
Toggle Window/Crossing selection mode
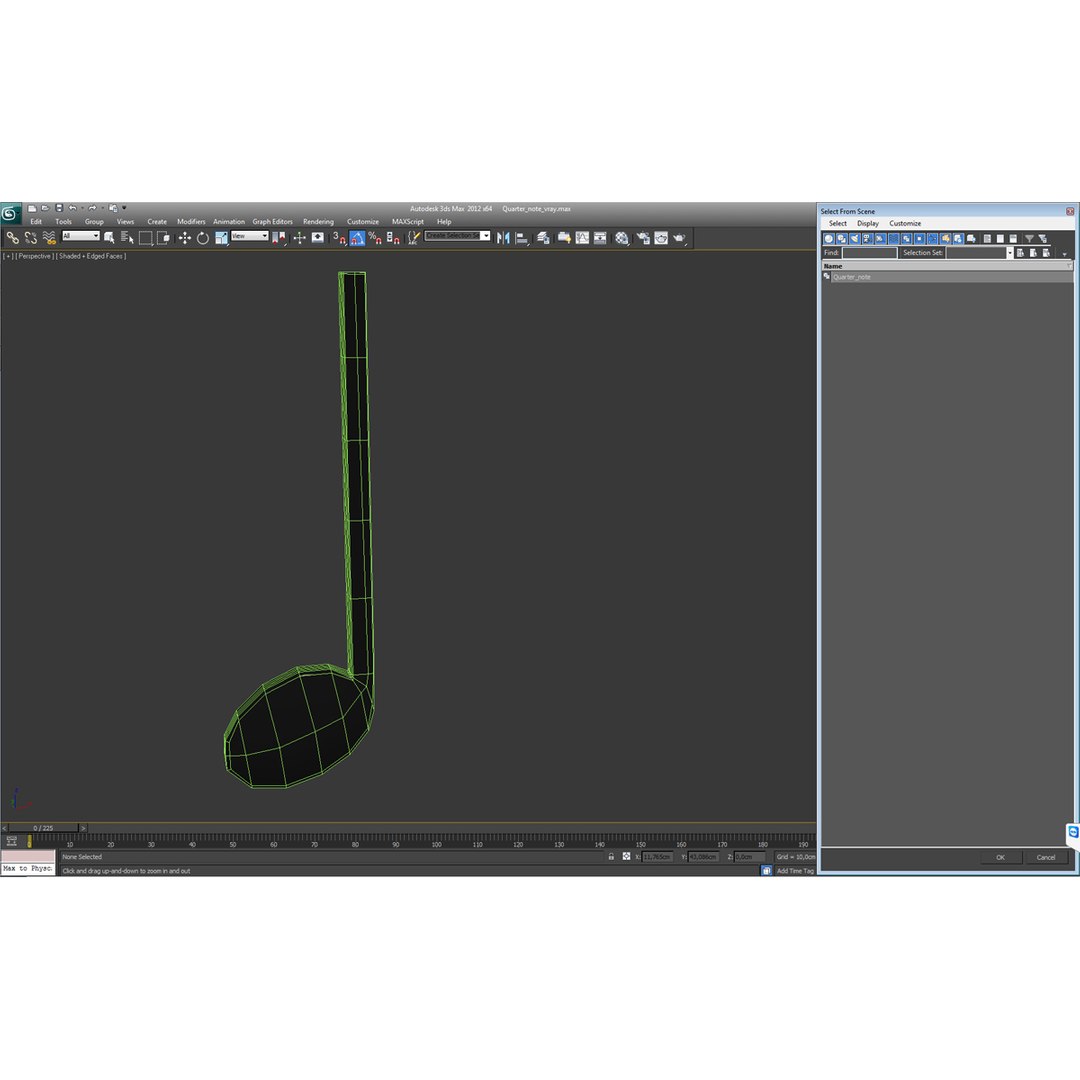(x=163, y=238)
